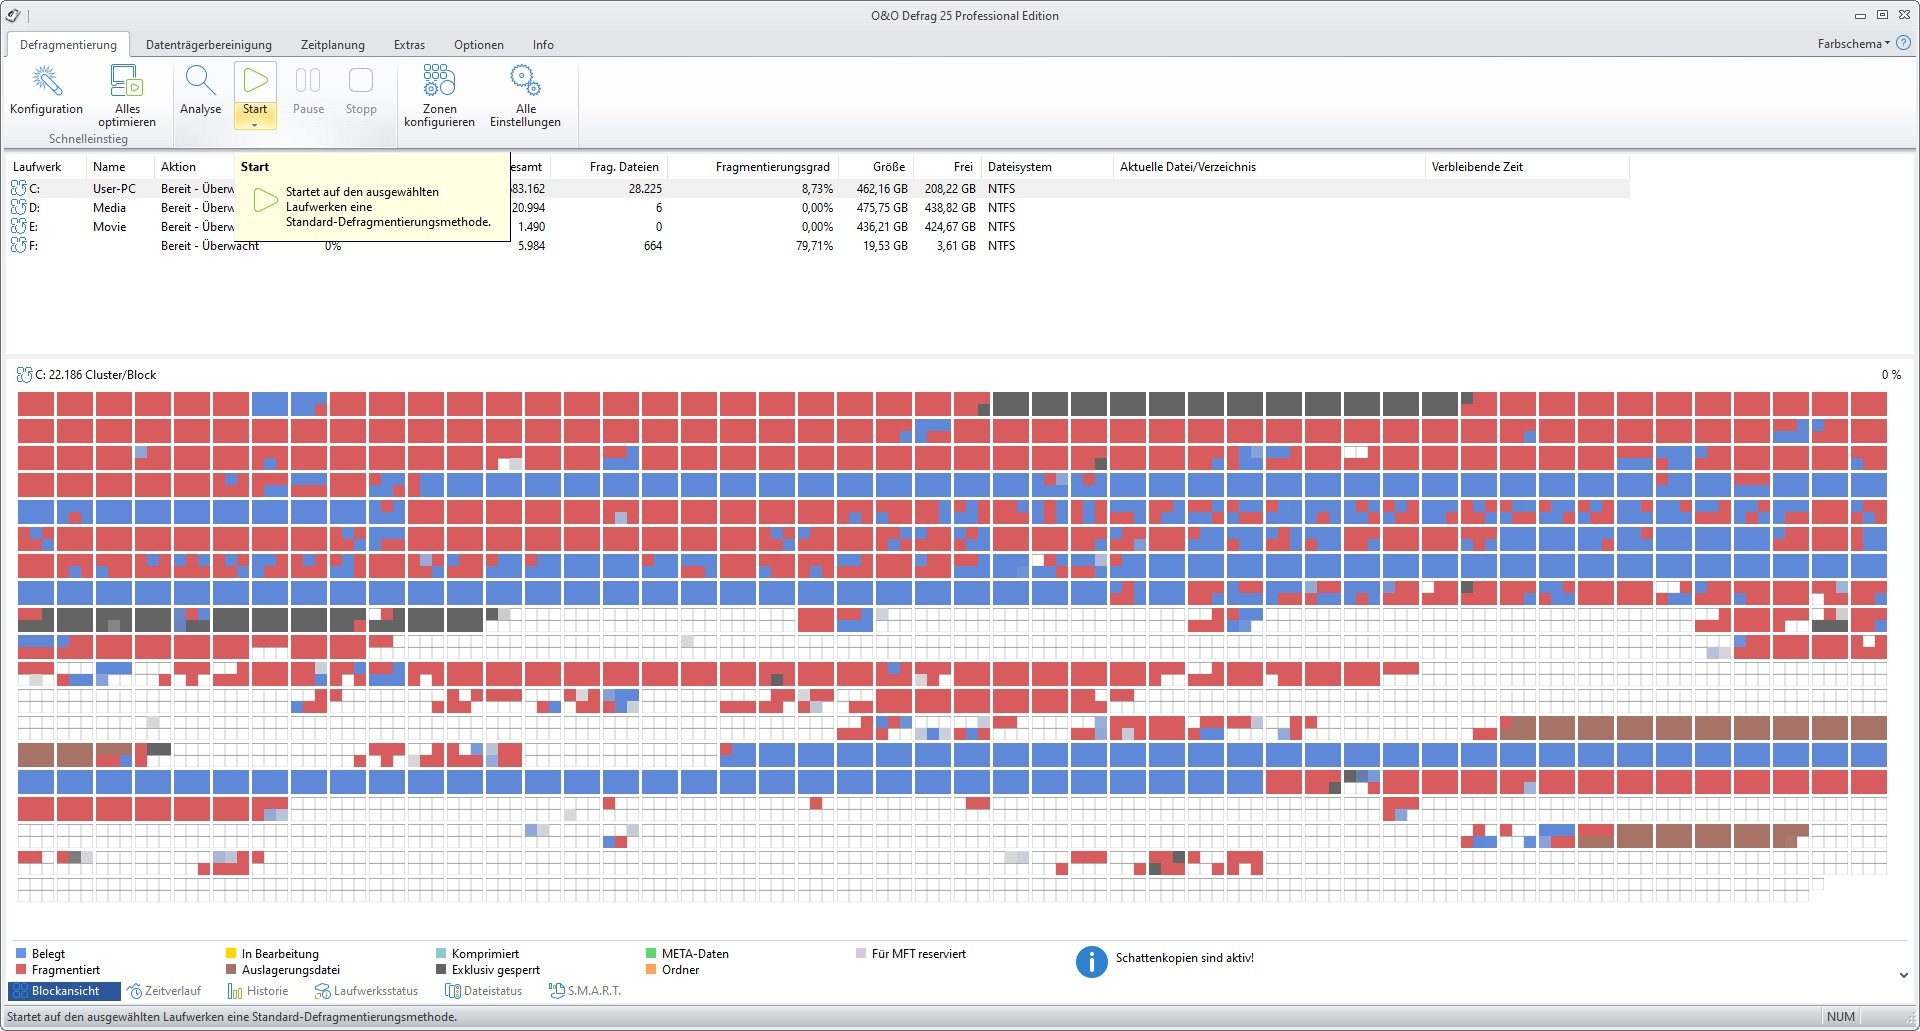This screenshot has width=1920, height=1031.
Task: Start drive analysis with Analyse icon
Action: [200, 81]
